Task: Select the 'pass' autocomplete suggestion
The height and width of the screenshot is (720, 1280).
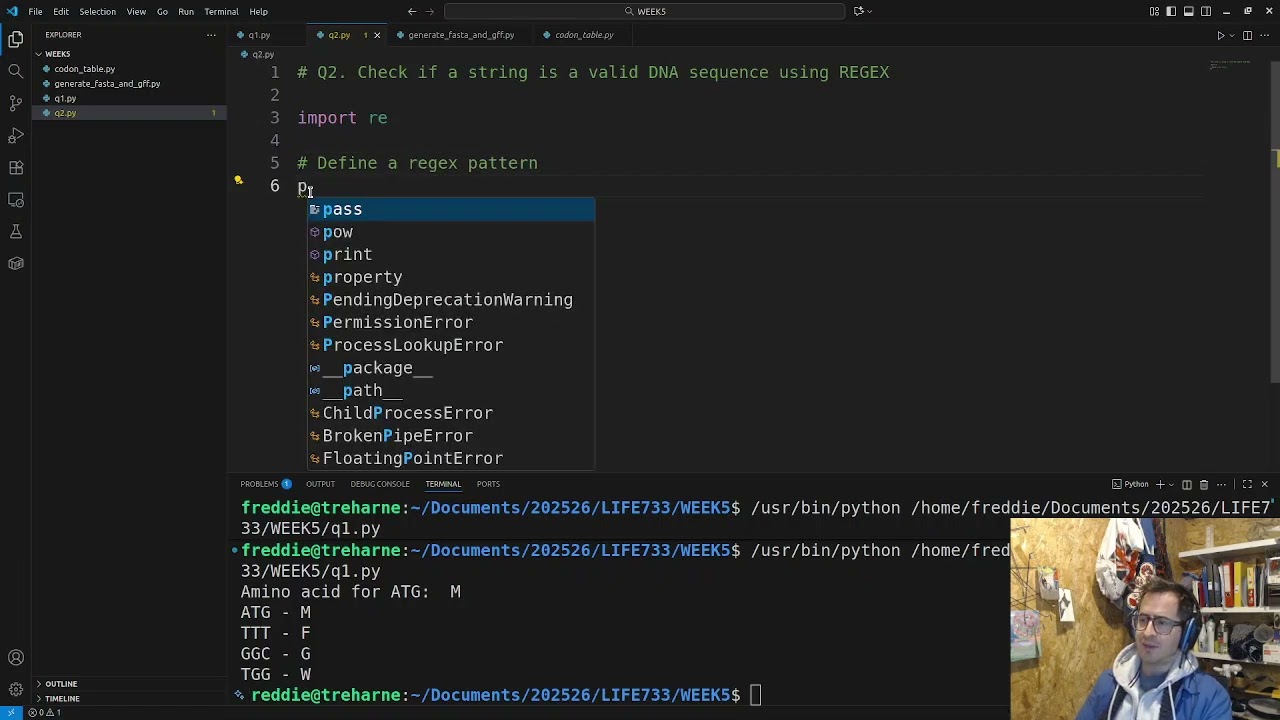Action: point(451,209)
